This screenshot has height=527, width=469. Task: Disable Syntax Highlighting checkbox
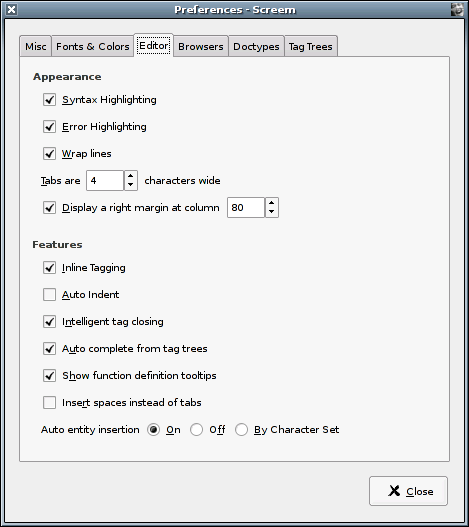click(49, 100)
